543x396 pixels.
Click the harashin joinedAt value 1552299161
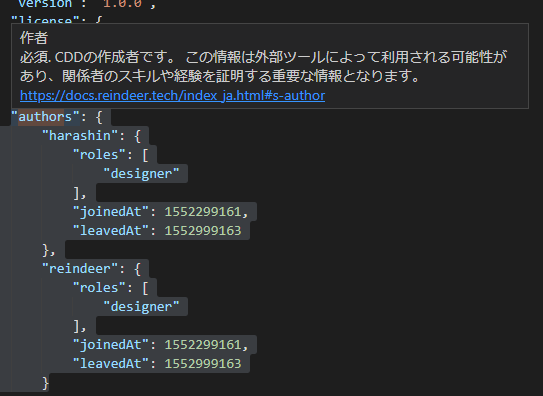(203, 212)
